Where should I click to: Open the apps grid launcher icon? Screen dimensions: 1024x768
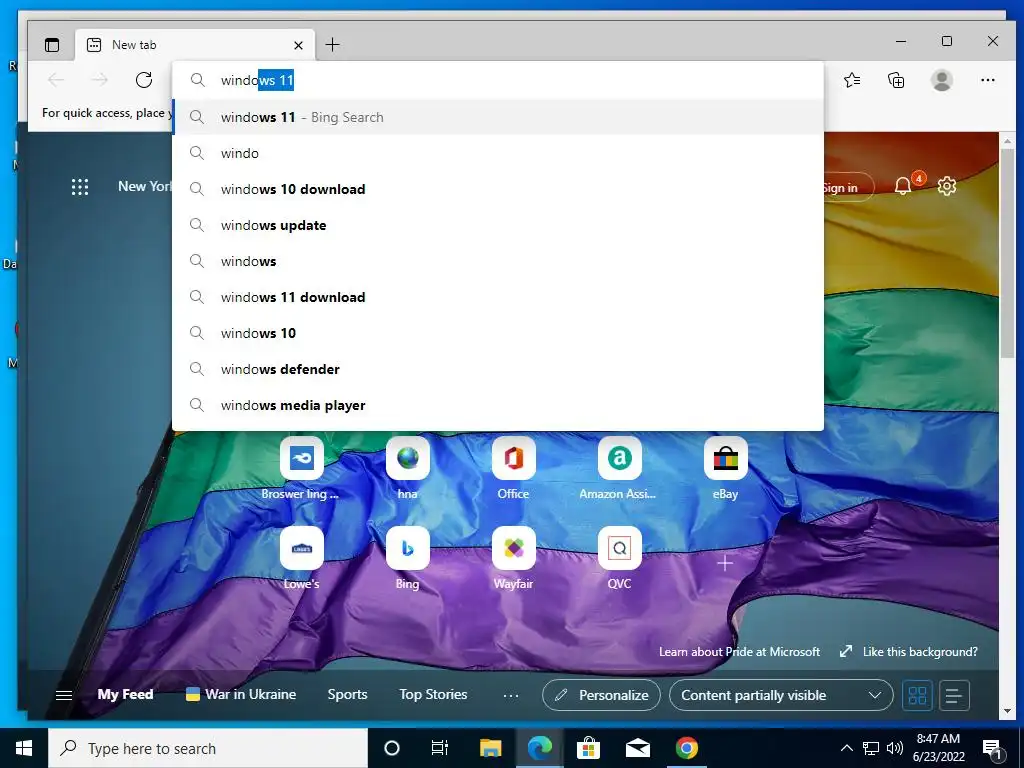pyautogui.click(x=80, y=187)
